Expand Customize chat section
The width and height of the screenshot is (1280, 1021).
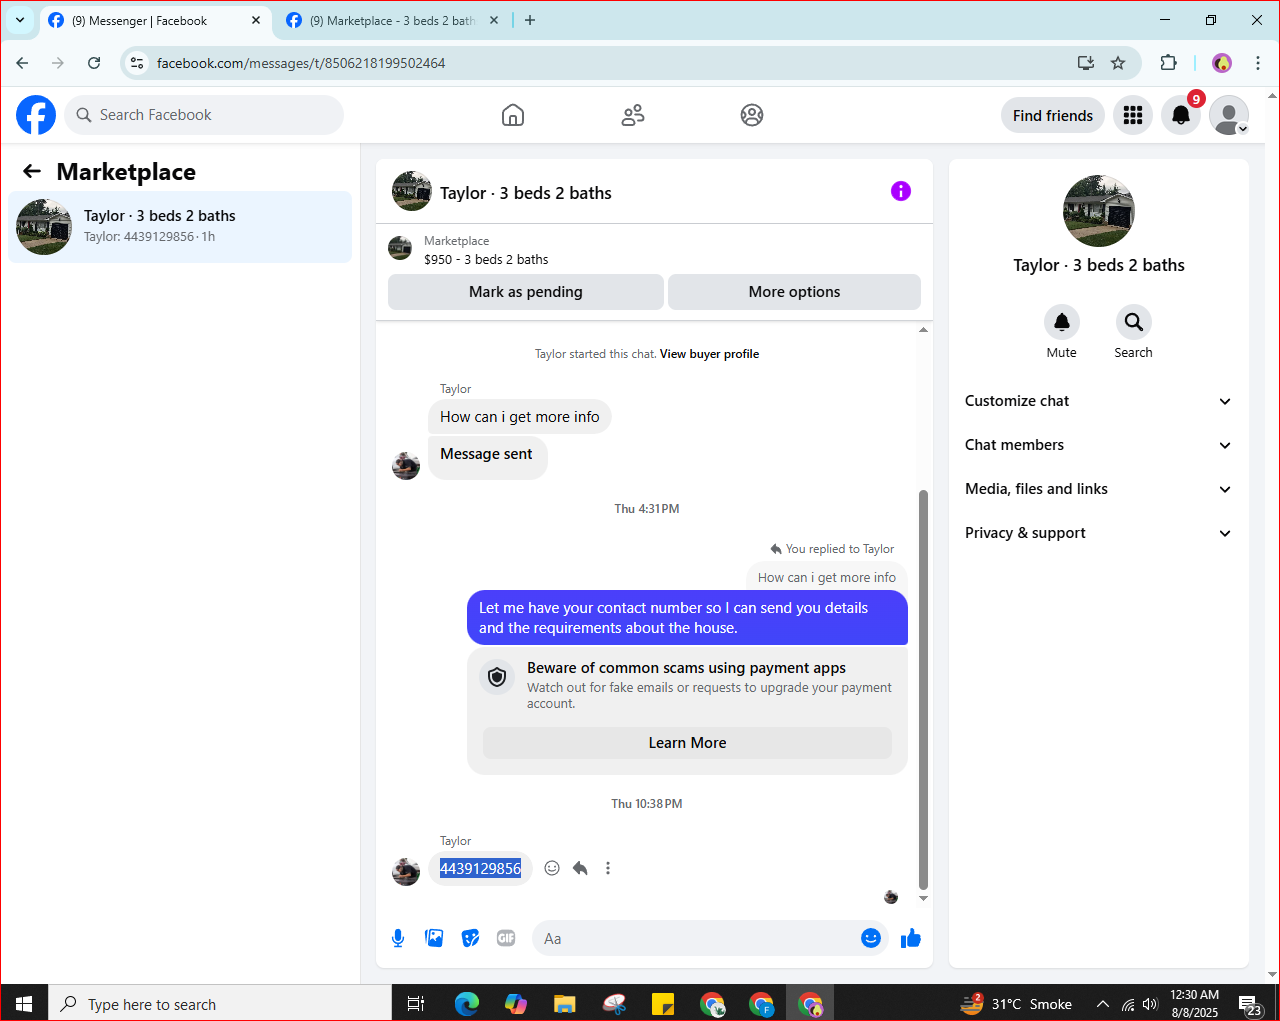pyautogui.click(x=1098, y=401)
